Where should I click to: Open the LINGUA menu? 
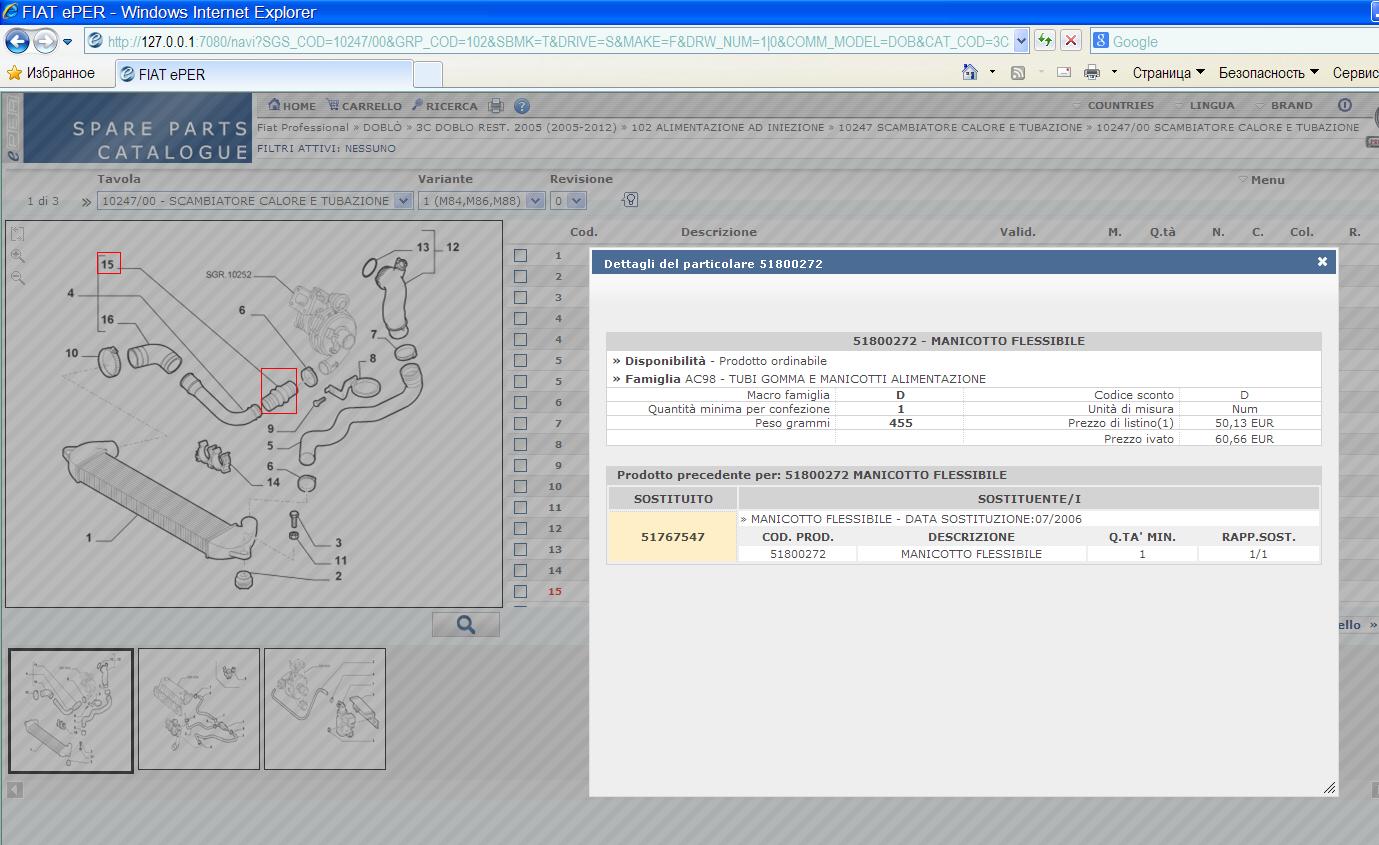tap(1211, 105)
